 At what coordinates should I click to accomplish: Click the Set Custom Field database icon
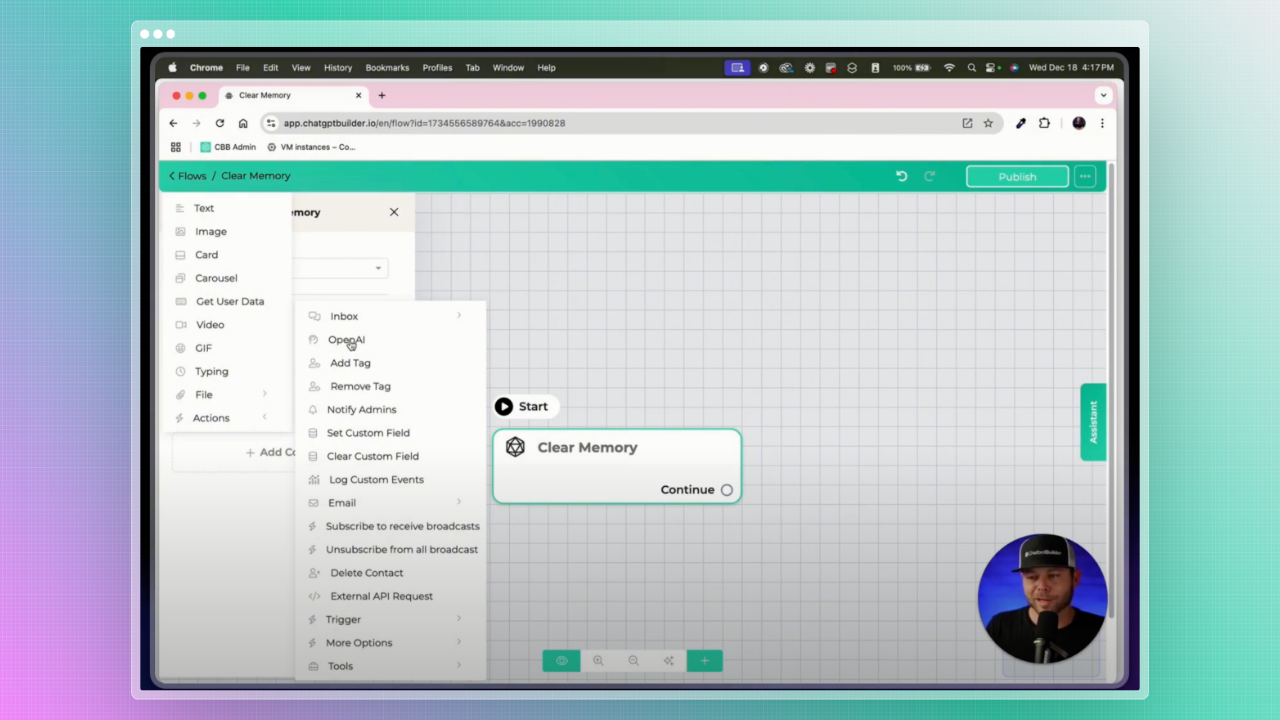(313, 433)
